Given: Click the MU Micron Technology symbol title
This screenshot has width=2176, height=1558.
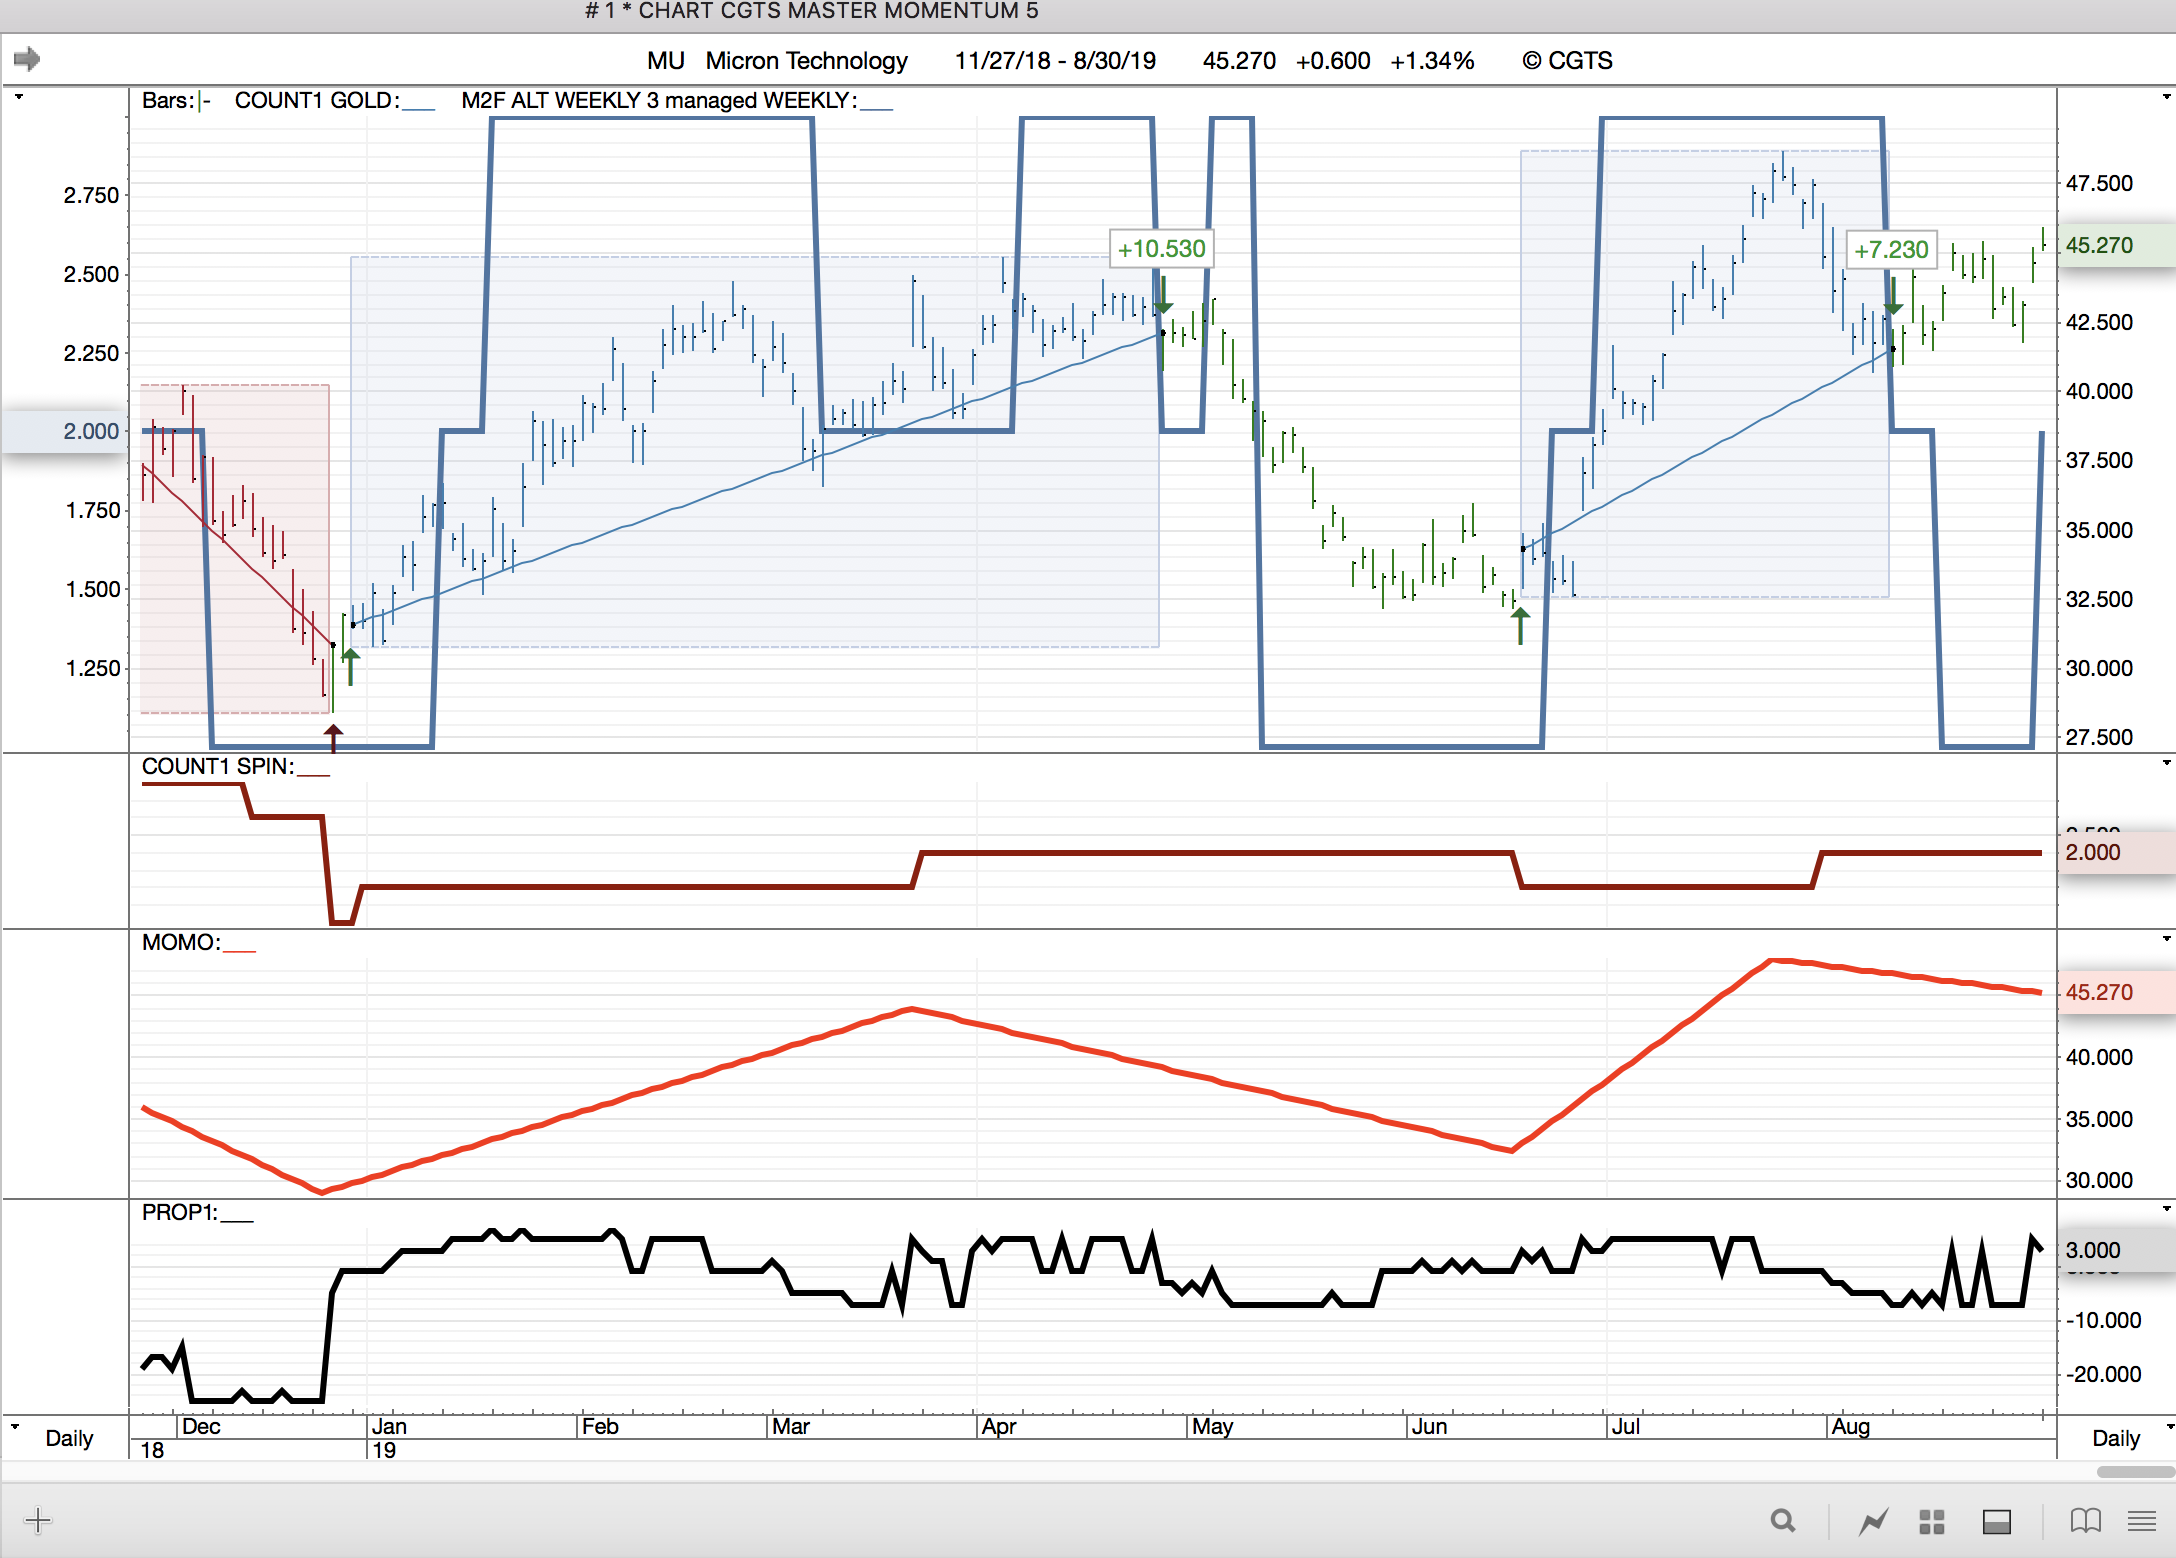Looking at the screenshot, I should [776, 61].
